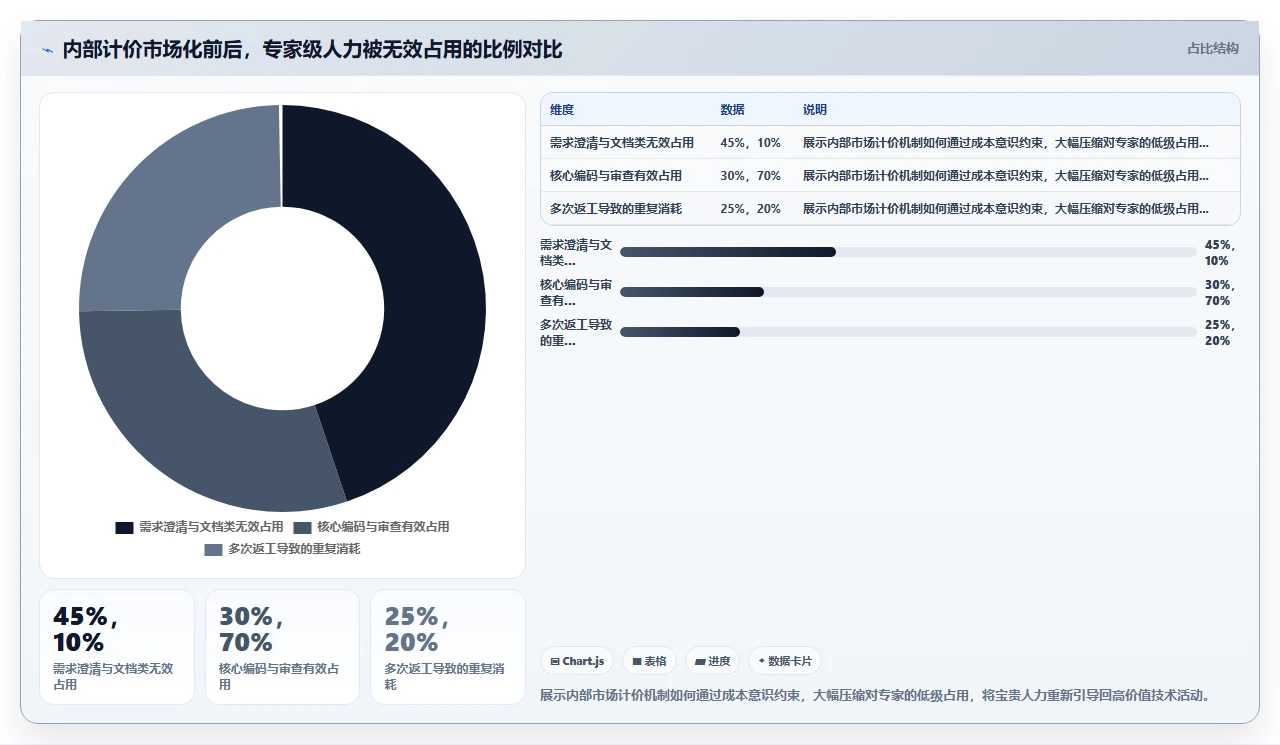Click table cell value 30%, 70%

pos(750,176)
